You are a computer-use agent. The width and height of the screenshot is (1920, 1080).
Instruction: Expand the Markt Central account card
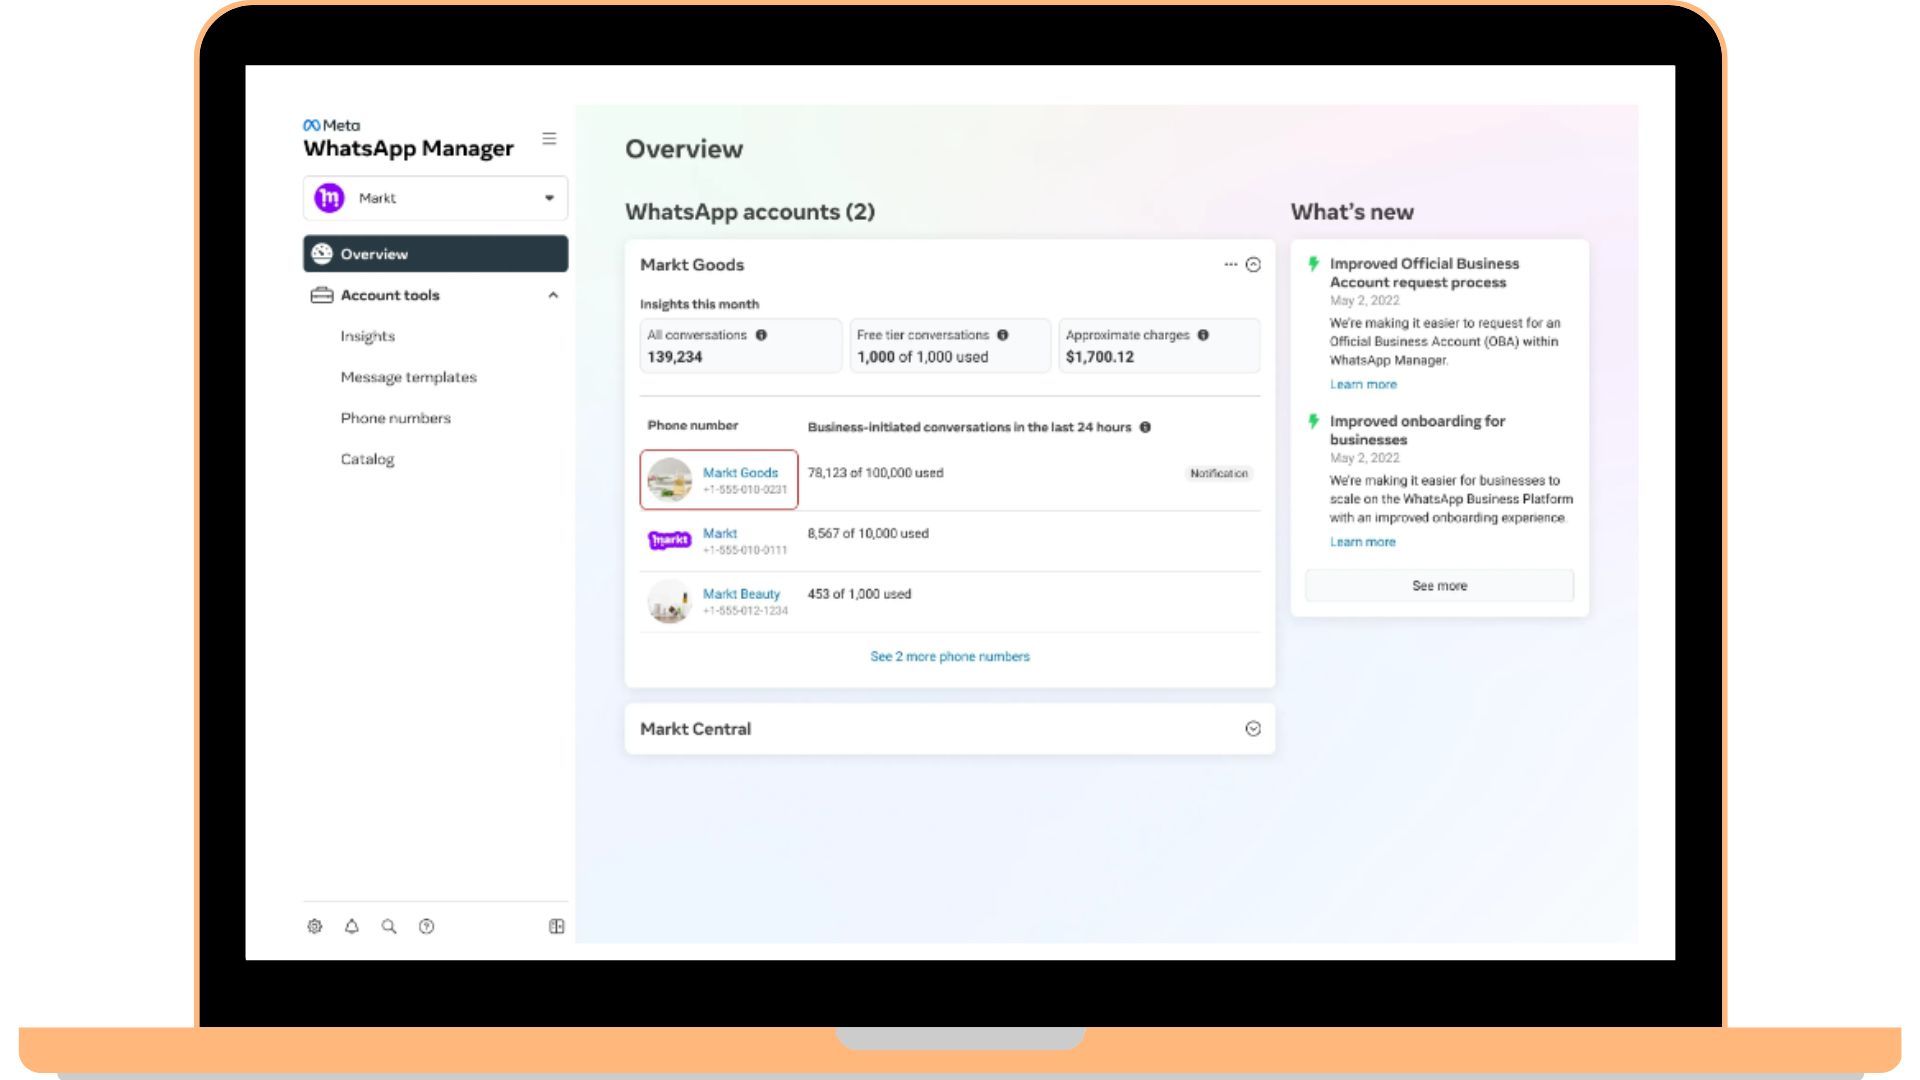1253,729
